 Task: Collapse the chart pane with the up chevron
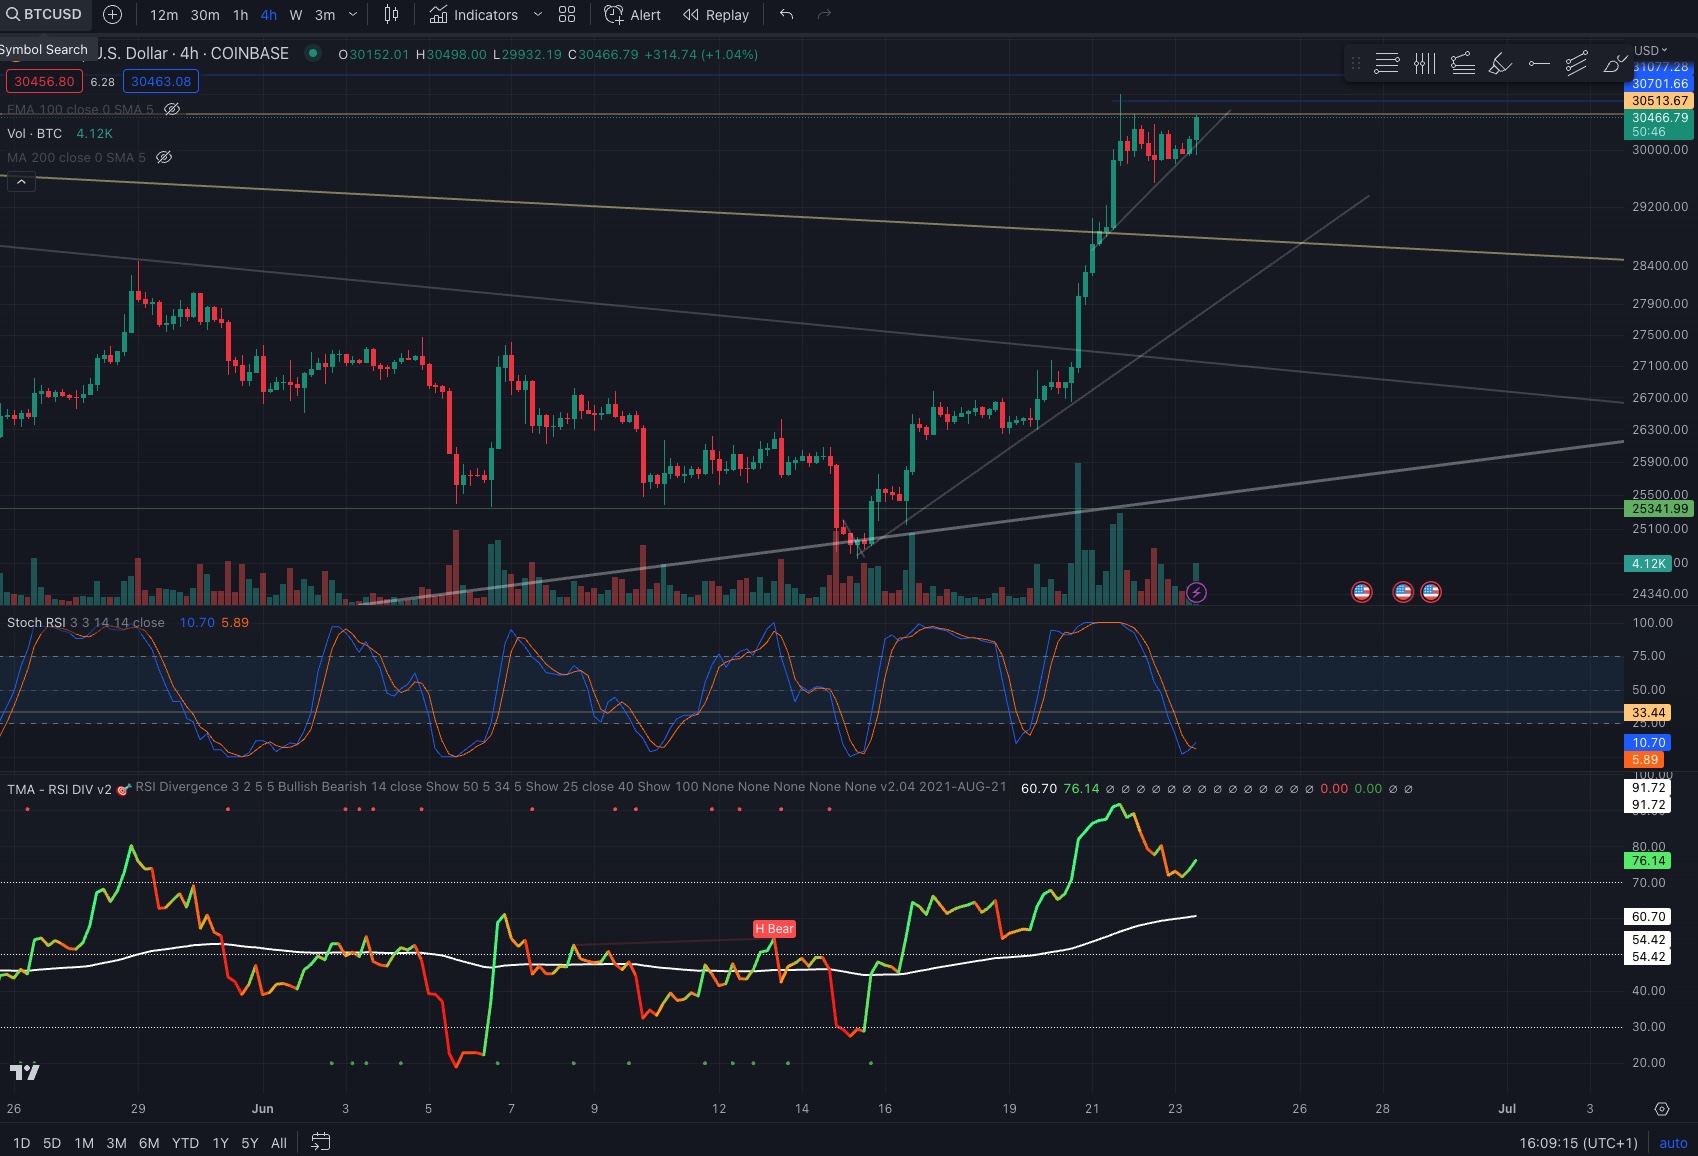pyautogui.click(x=21, y=182)
